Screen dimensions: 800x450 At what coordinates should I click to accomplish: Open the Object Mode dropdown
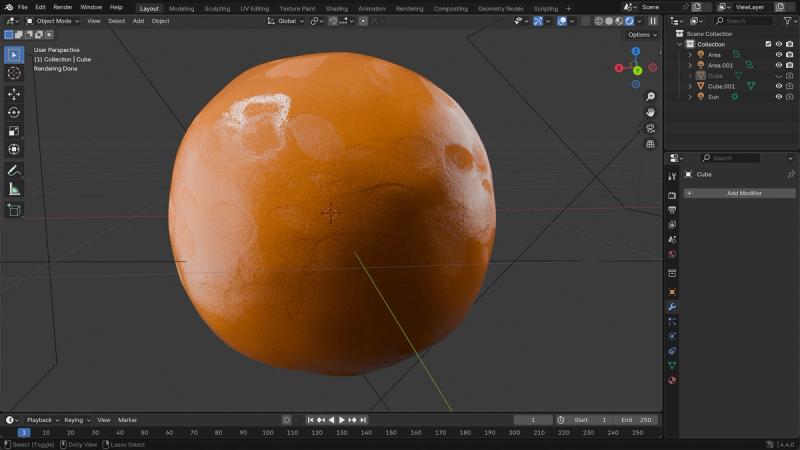click(53, 21)
